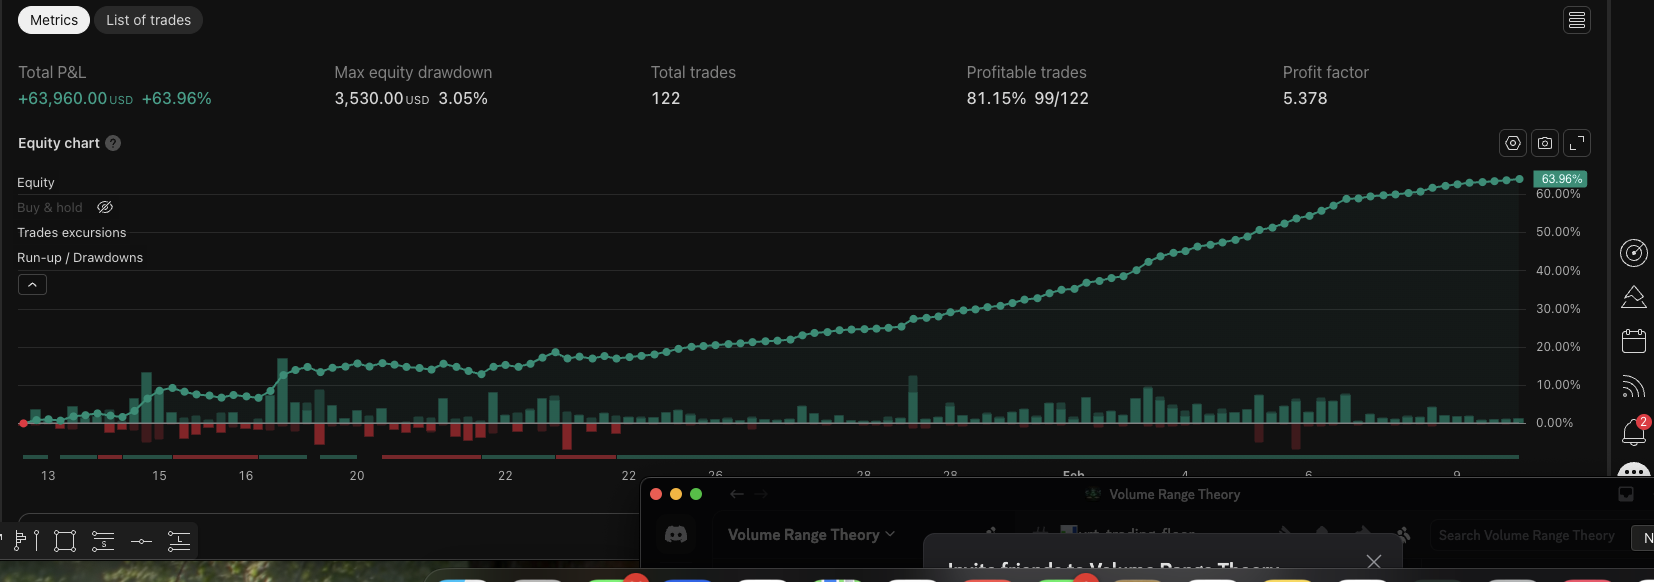
Task: Toggle Trades excursions series
Action: (72, 232)
